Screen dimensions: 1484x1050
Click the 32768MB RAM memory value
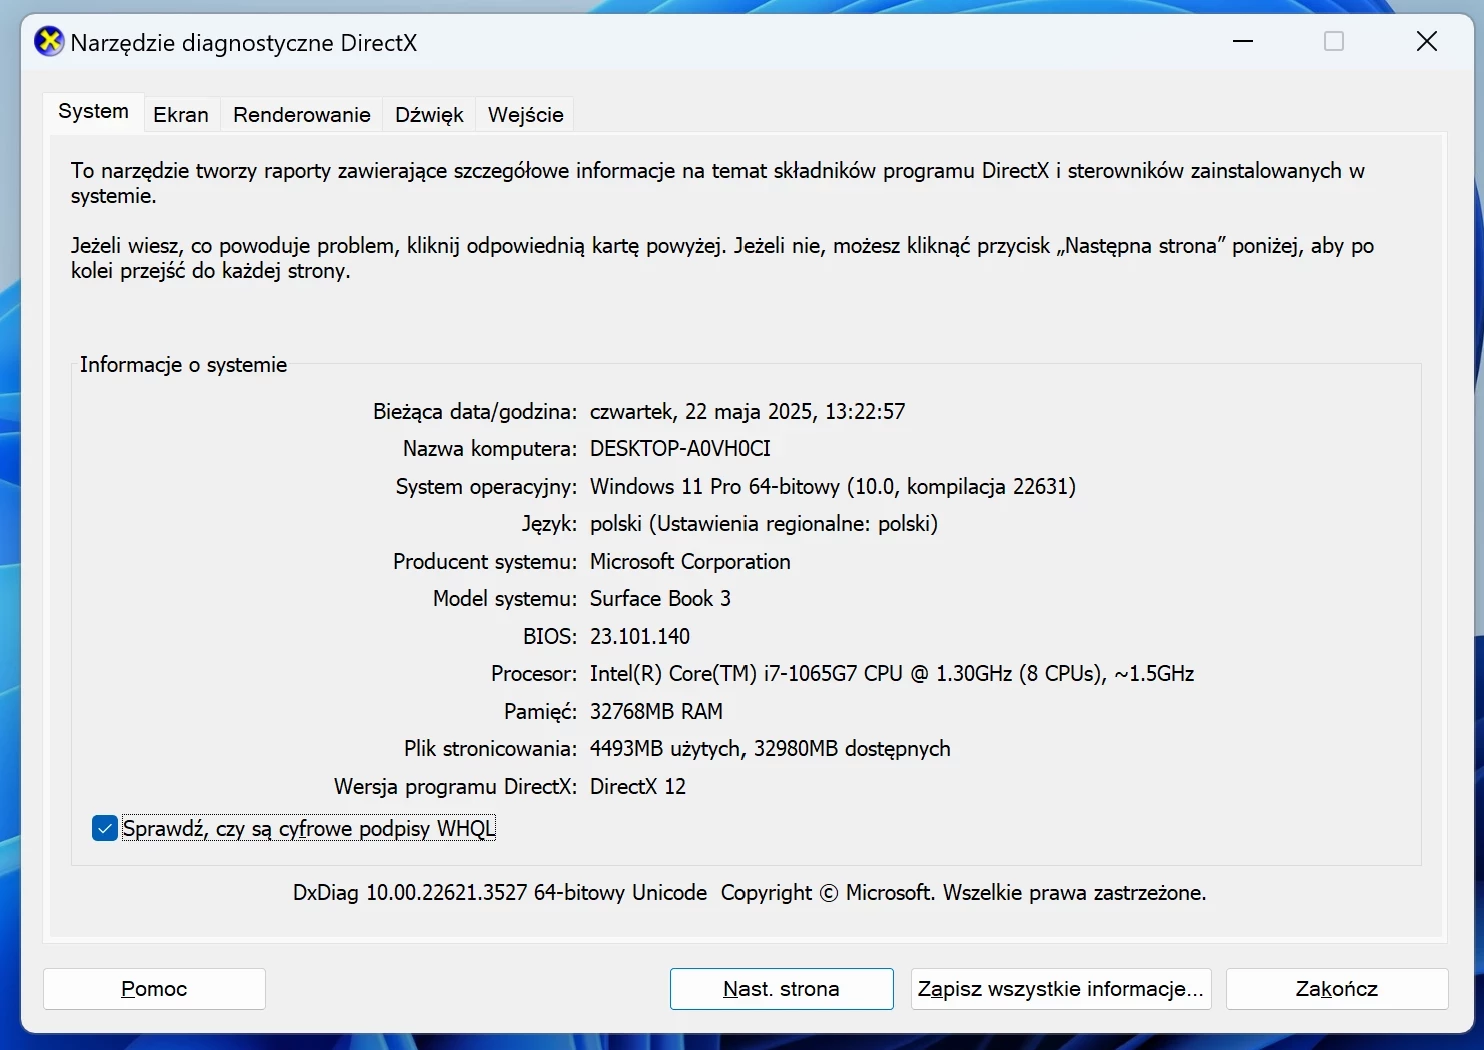point(656,712)
